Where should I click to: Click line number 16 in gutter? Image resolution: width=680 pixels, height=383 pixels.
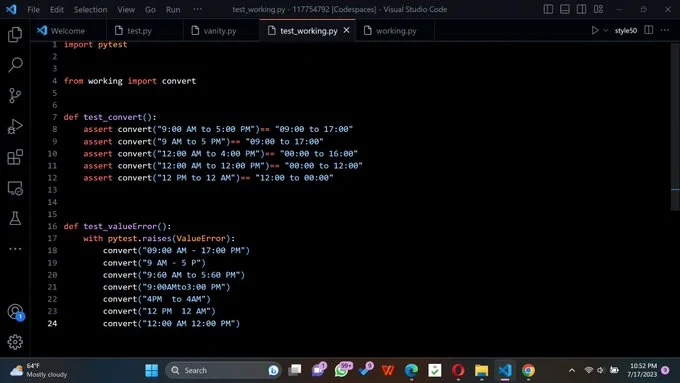[52, 226]
